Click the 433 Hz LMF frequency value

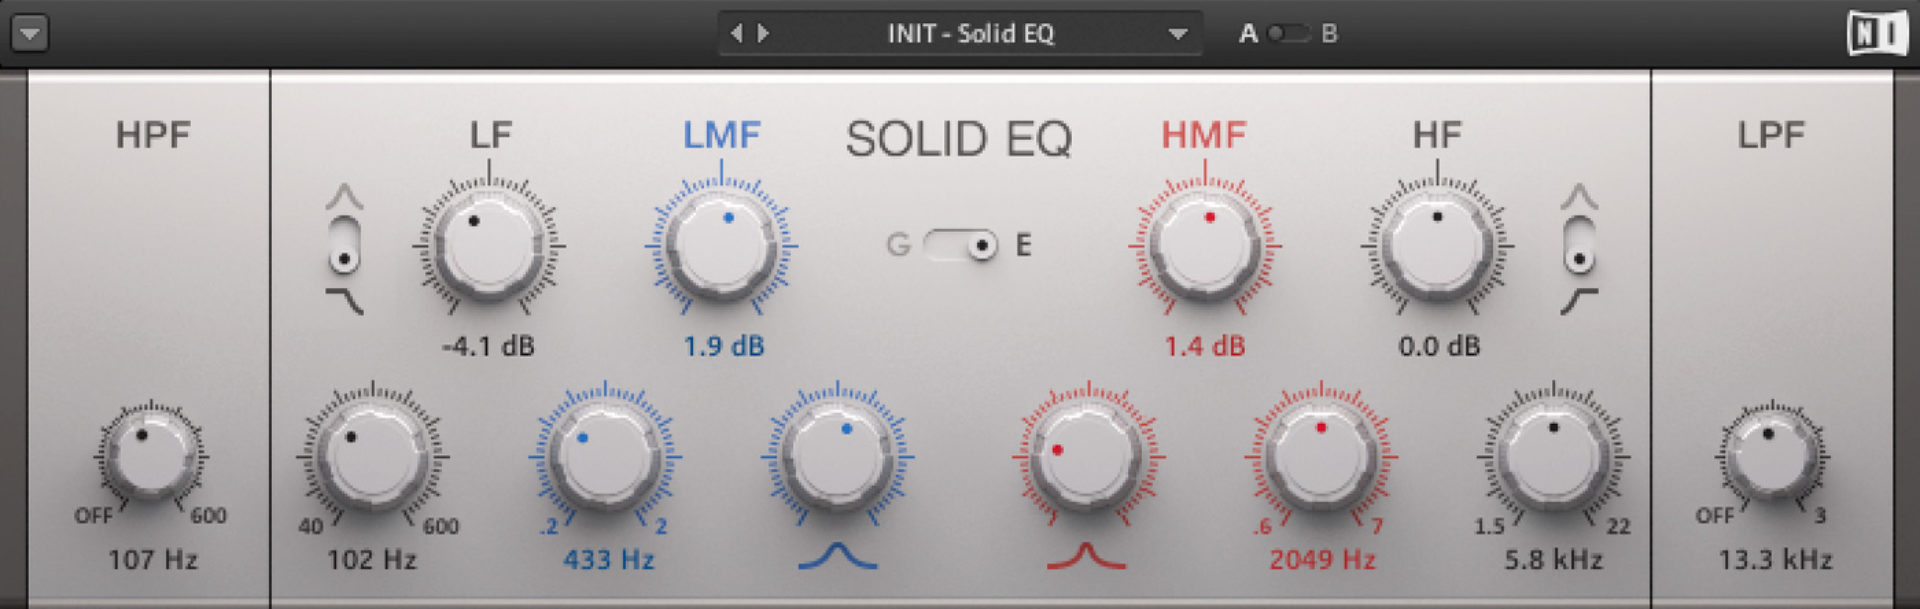pos(608,559)
